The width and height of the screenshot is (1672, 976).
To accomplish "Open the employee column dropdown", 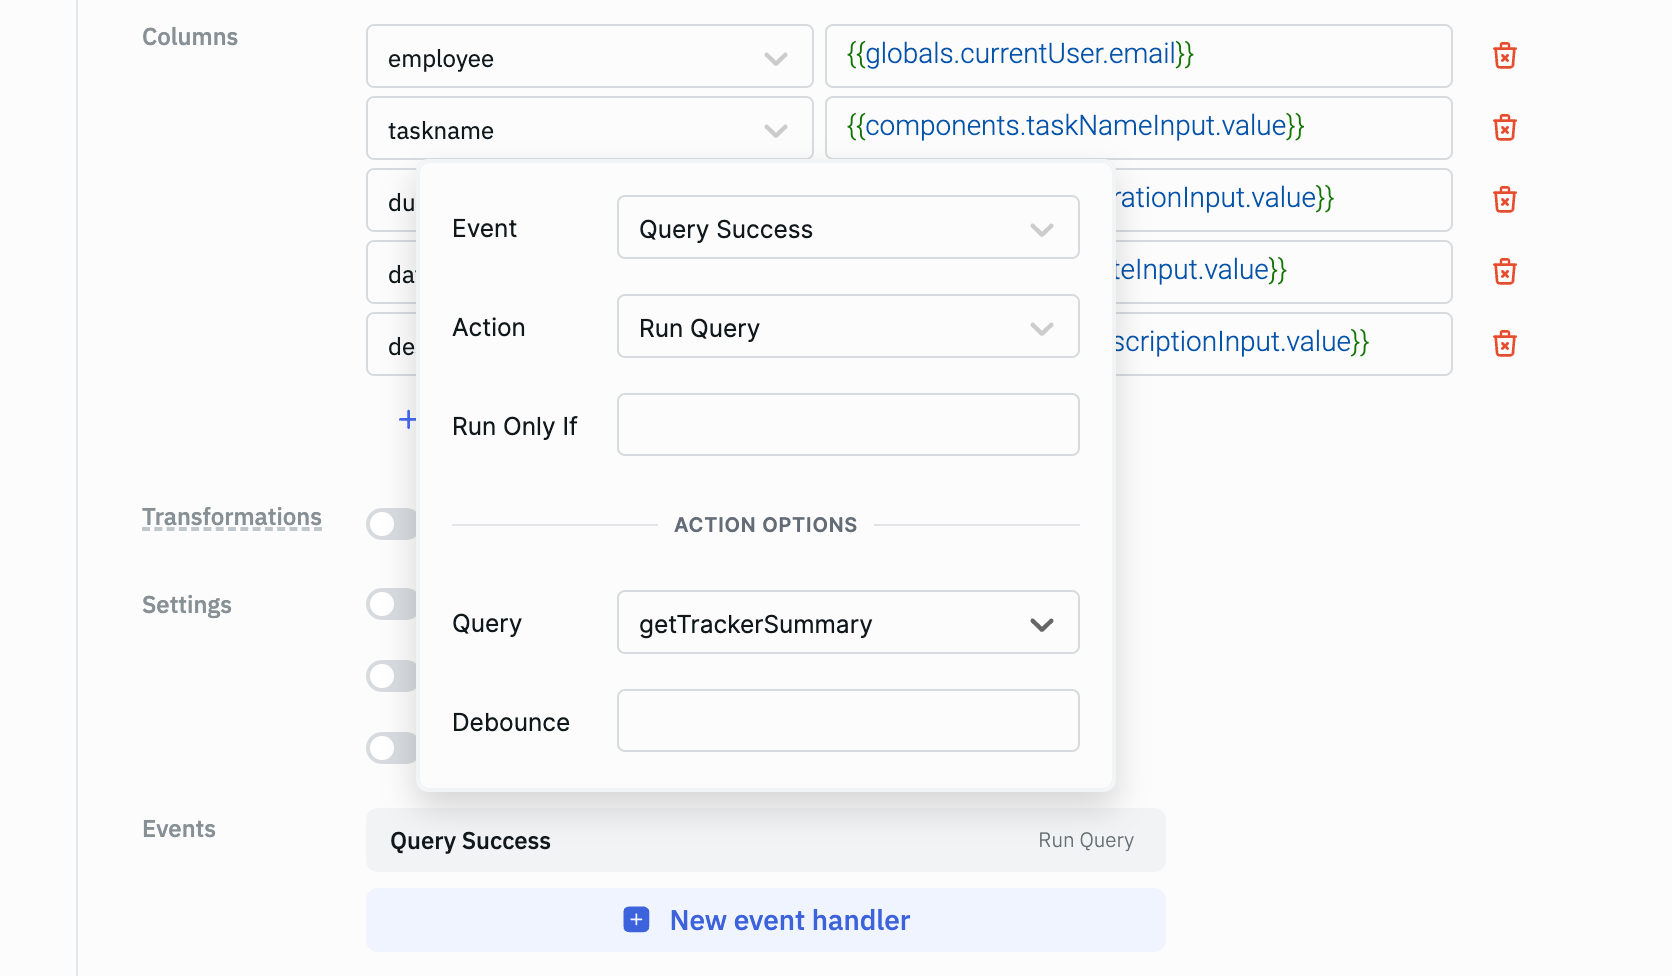I will tap(589, 58).
